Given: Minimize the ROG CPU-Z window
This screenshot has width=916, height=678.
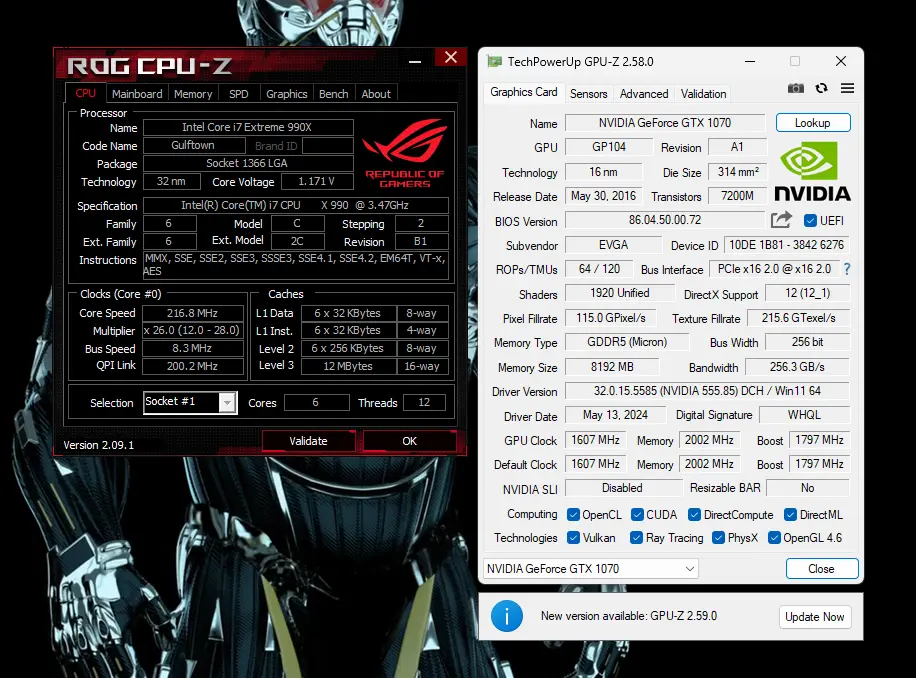Looking at the screenshot, I should coord(415,61).
